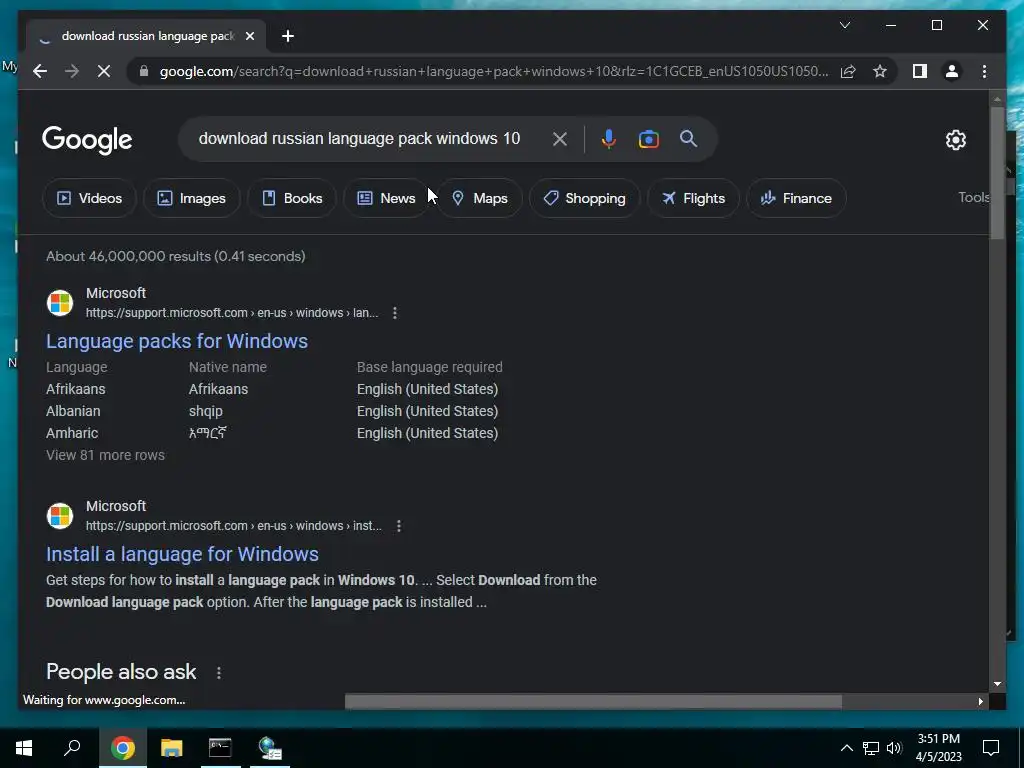The width and height of the screenshot is (1024, 768).
Task: Filter results by Maps
Action: [479, 198]
